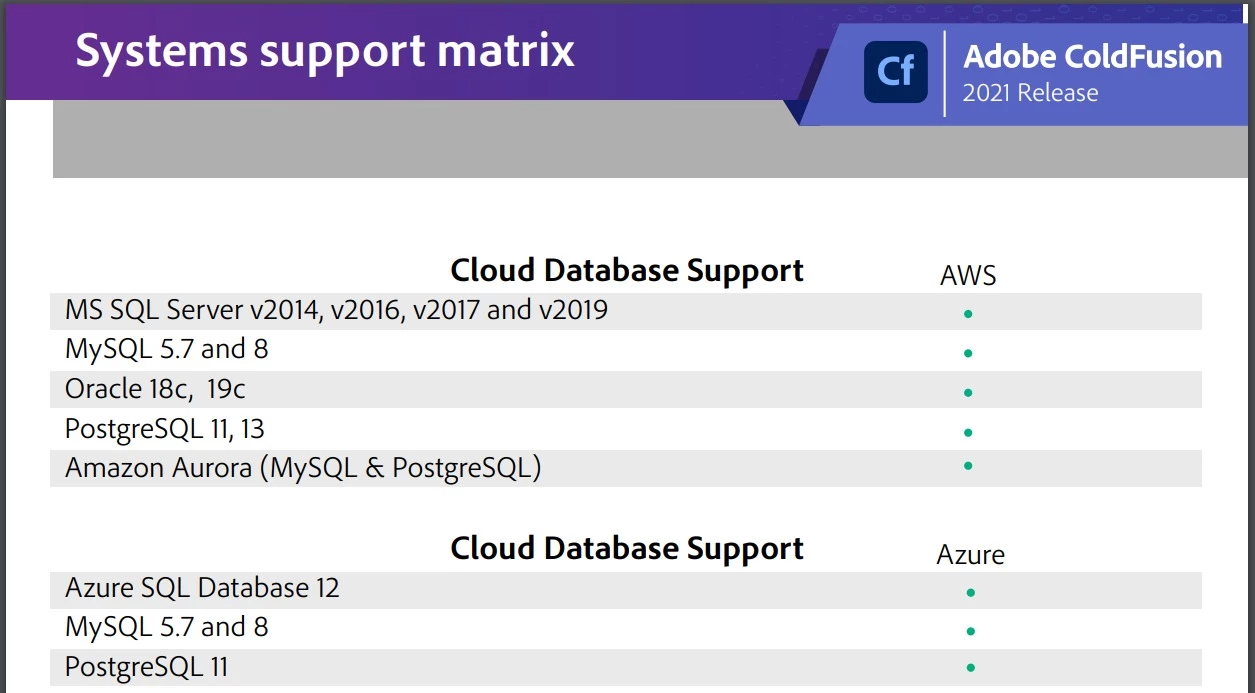Click the green dot for PostgreSQL 11 Azure row
This screenshot has width=1255, height=693.
(970, 667)
